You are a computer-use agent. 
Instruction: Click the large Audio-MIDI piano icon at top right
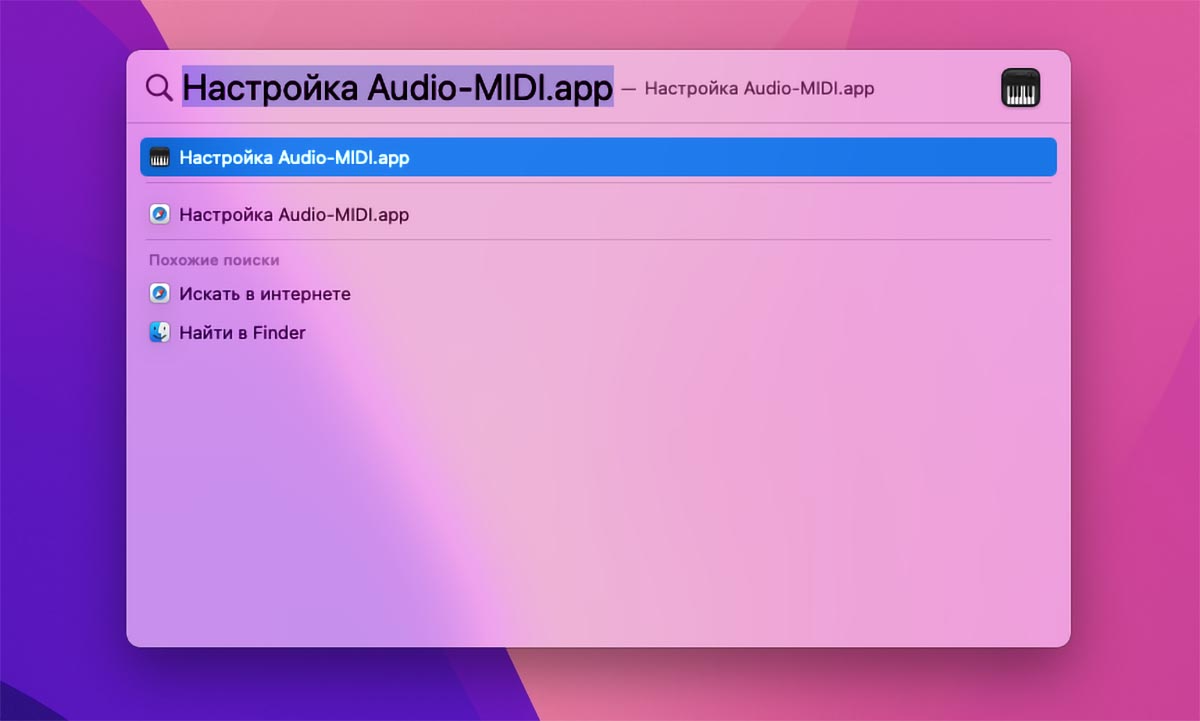[x=1020, y=88]
